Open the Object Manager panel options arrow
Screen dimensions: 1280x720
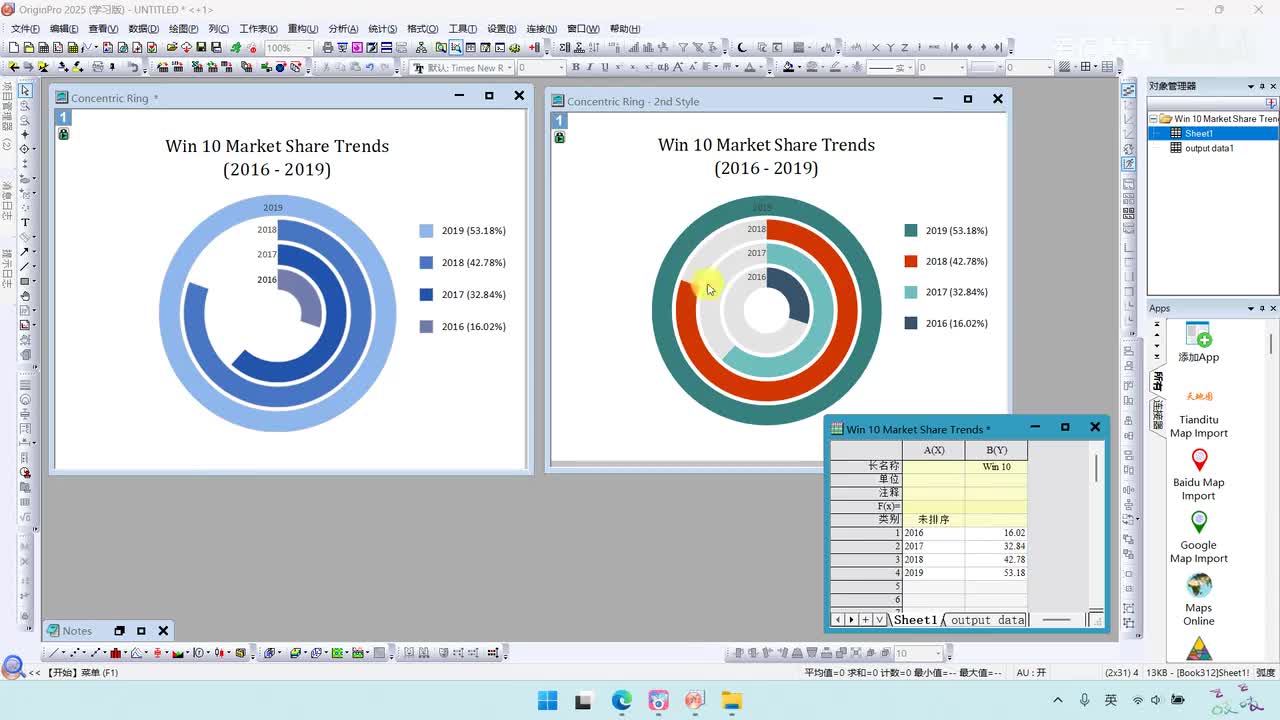1250,86
